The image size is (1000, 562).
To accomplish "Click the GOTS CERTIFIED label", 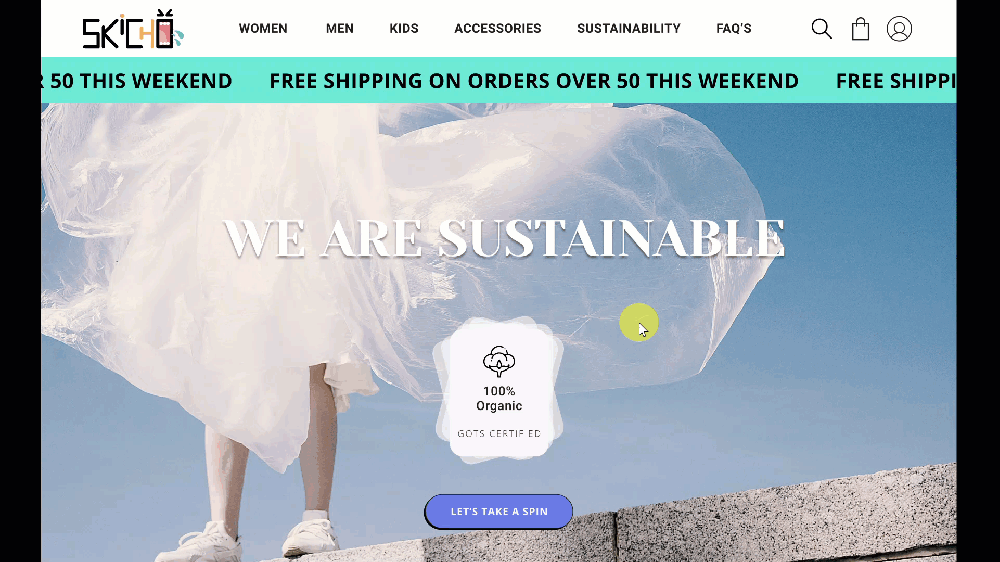I will tap(499, 433).
